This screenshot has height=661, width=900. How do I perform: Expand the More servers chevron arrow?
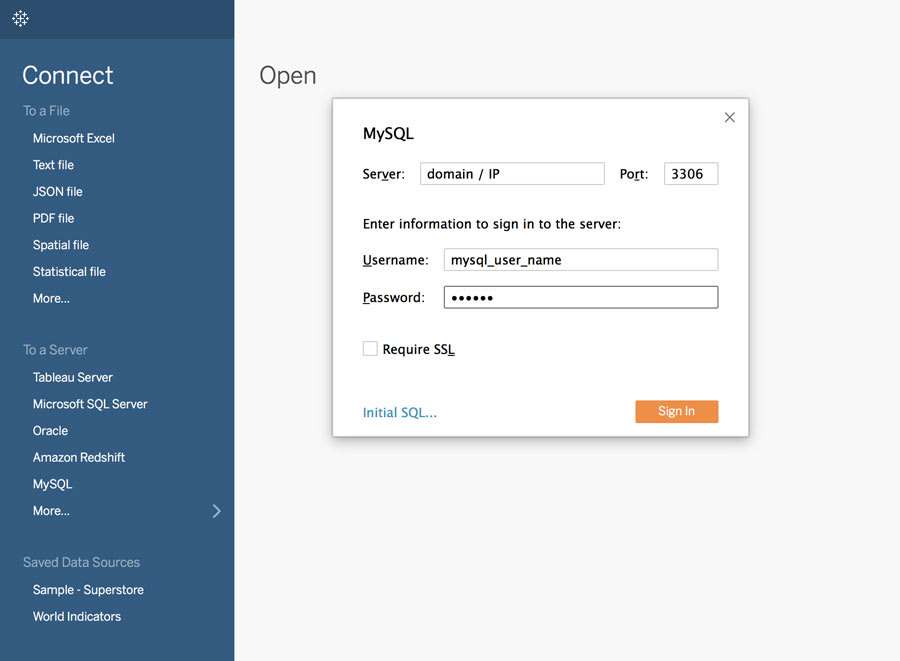(x=216, y=511)
